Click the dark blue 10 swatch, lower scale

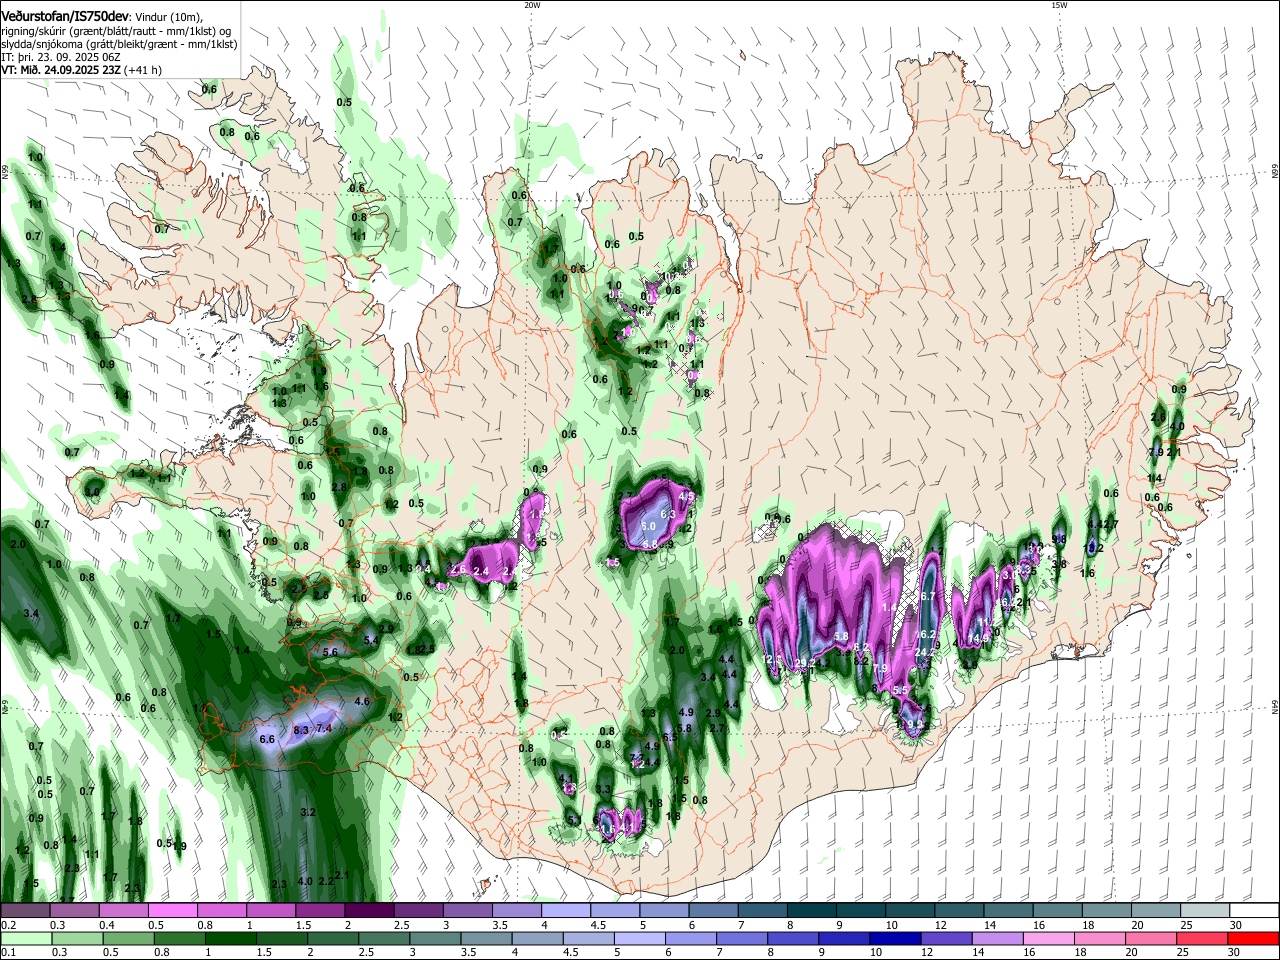pos(895,938)
